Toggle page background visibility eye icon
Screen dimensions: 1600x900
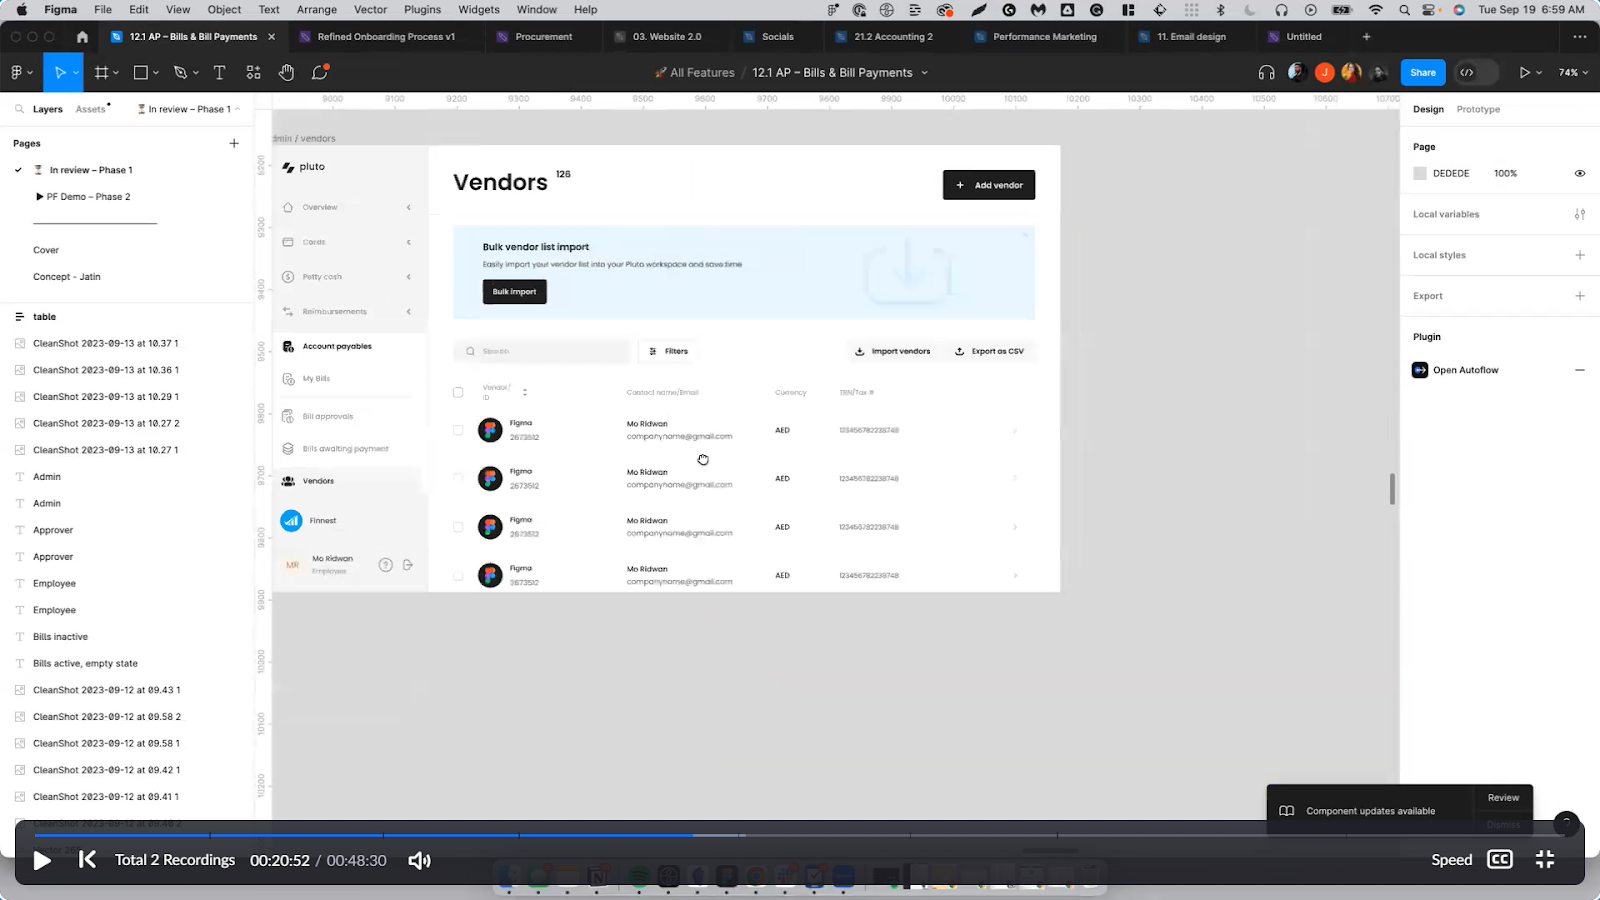(x=1580, y=173)
